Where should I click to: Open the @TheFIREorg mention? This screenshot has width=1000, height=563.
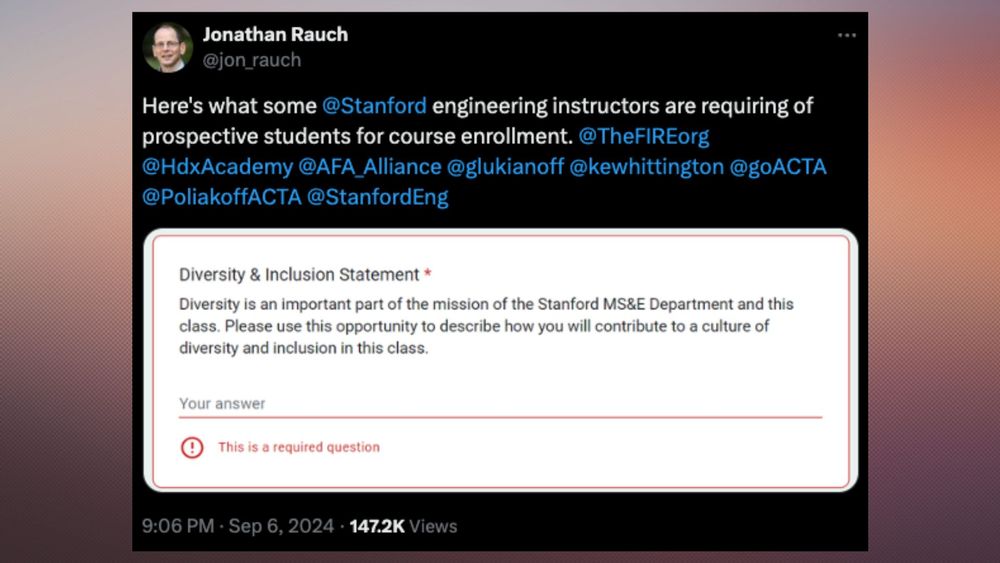pyautogui.click(x=643, y=136)
